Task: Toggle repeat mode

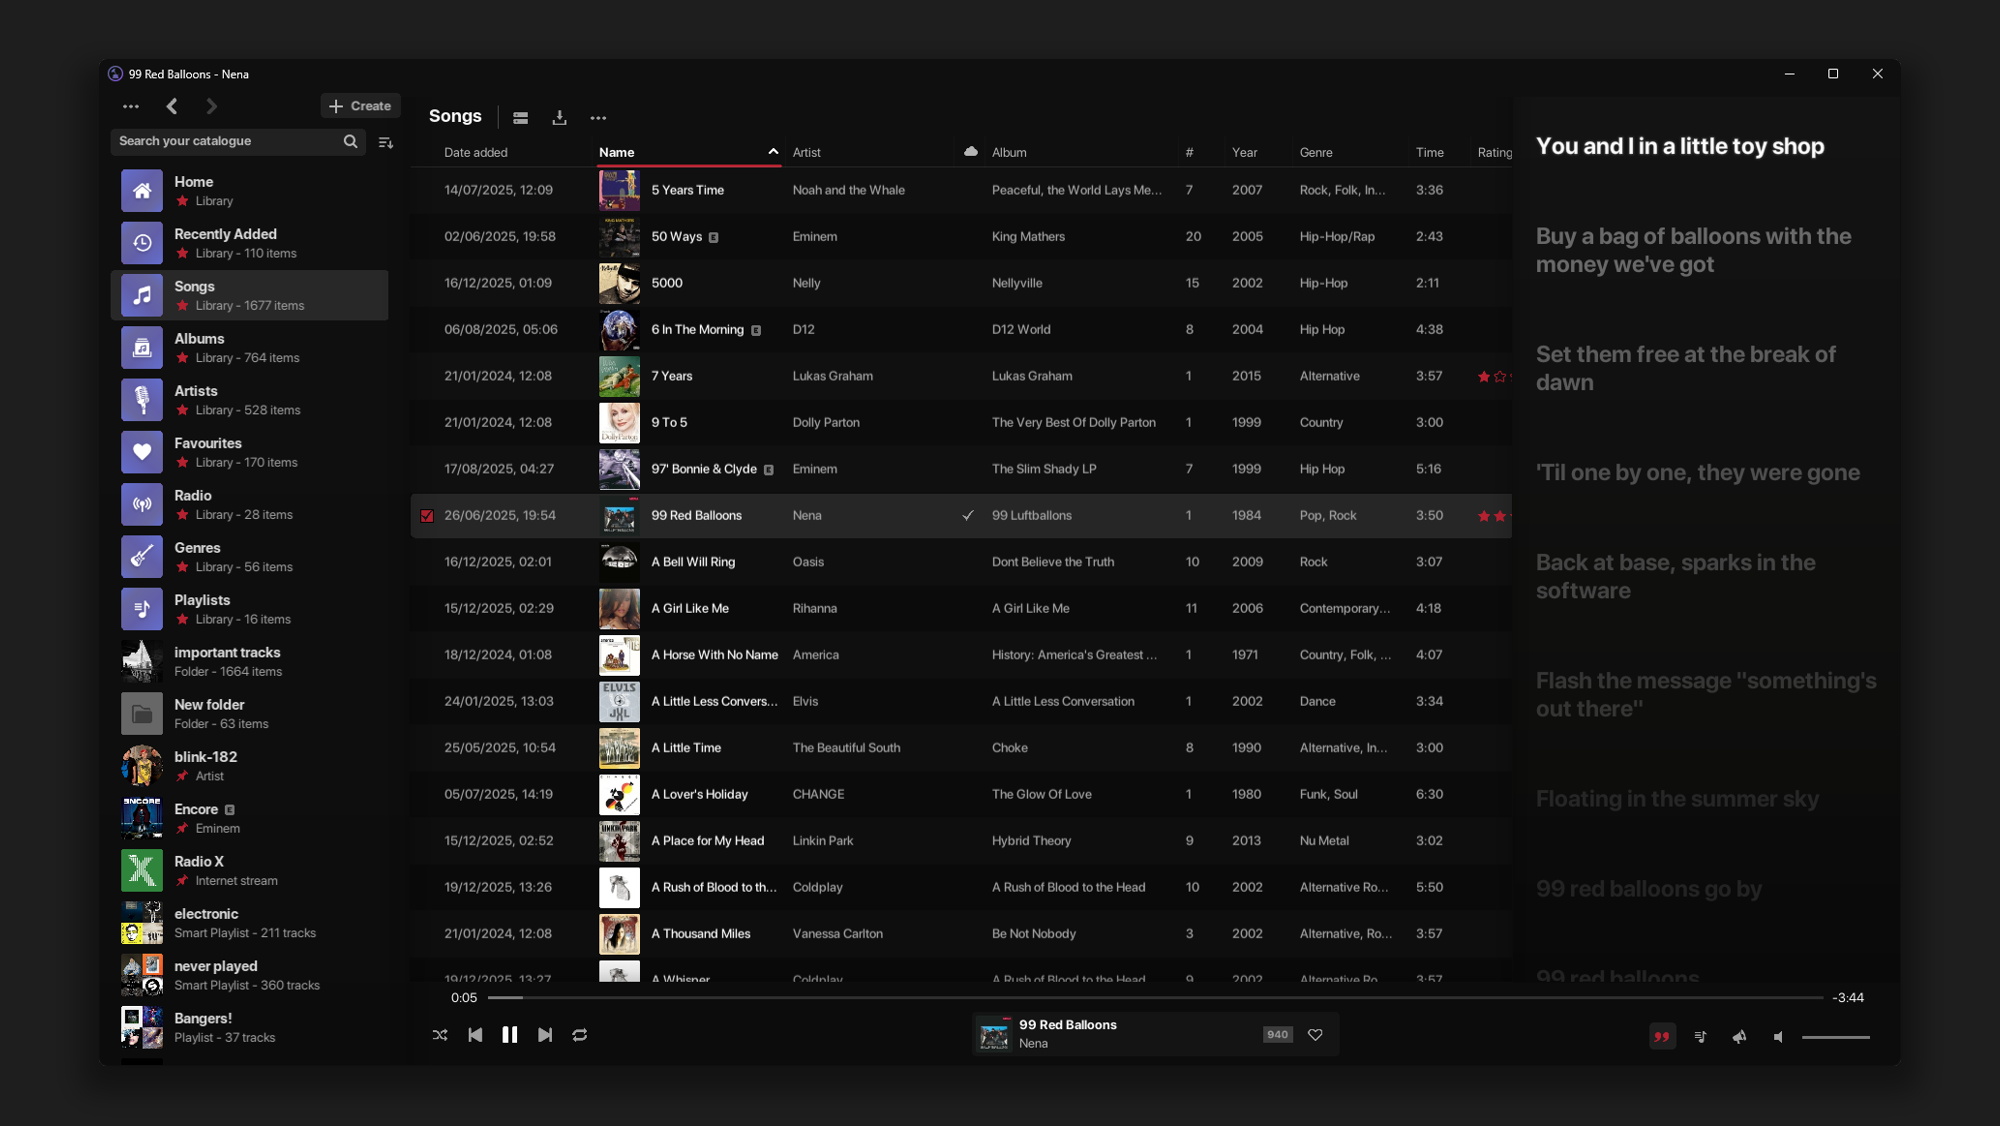Action: 580,1035
